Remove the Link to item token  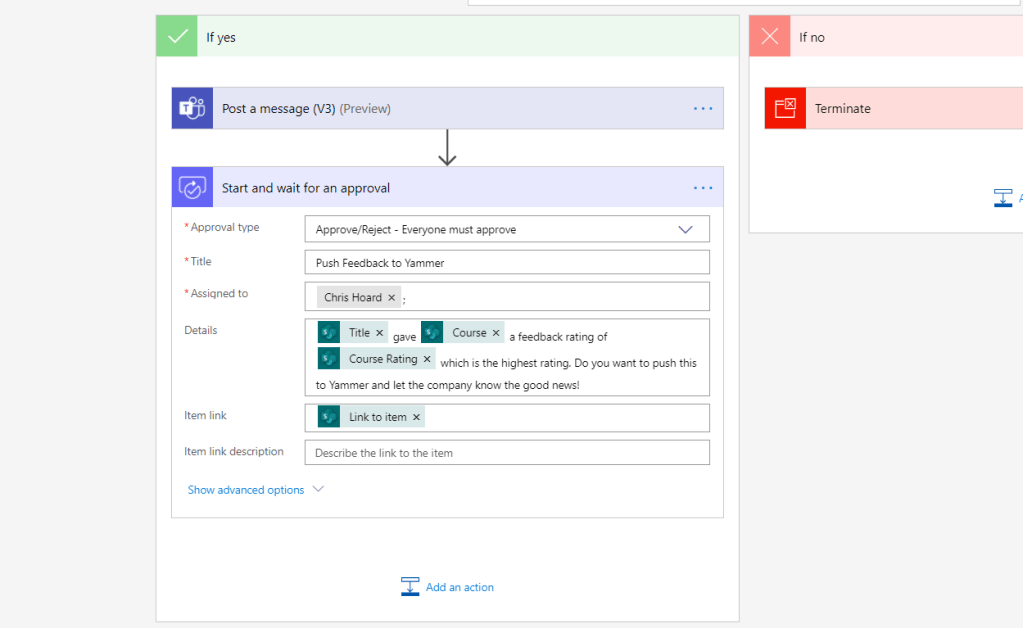[x=417, y=417]
